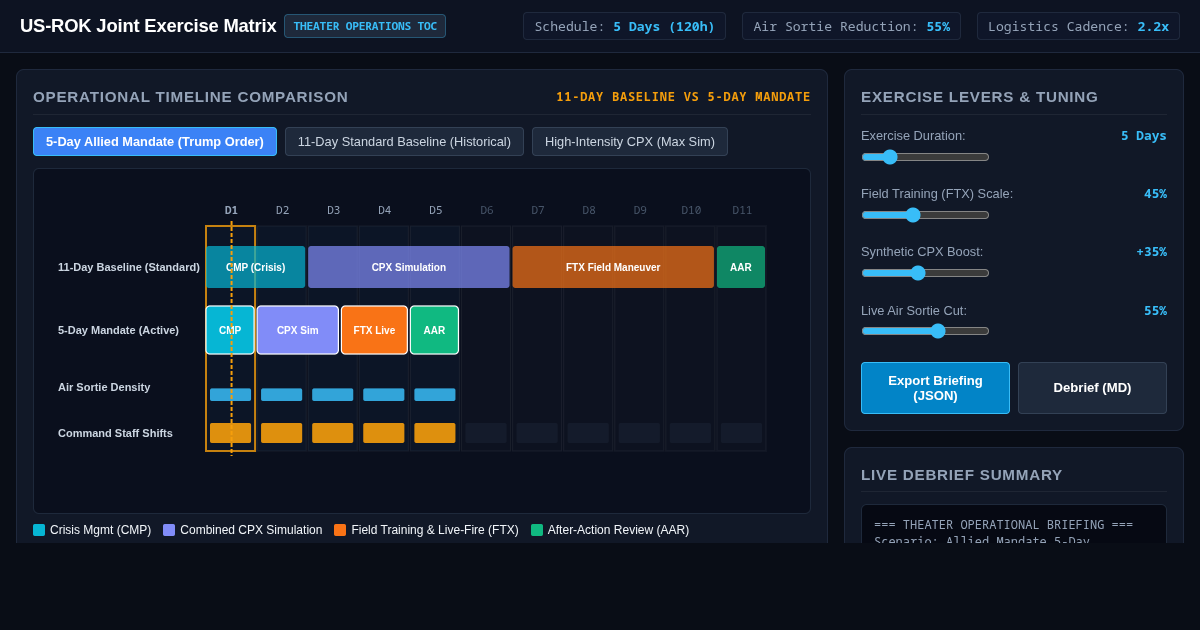Select baseline AAR block on D11
Viewport: 1200px width, 630px height.
pos(741,267)
